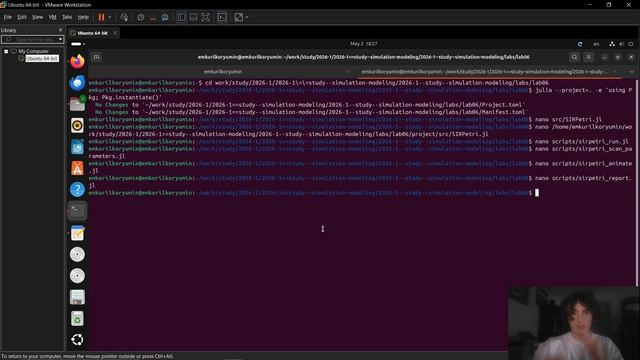This screenshot has width=640, height=360.
Task: Open the upper disc drive in dock
Action: (x=77, y=254)
